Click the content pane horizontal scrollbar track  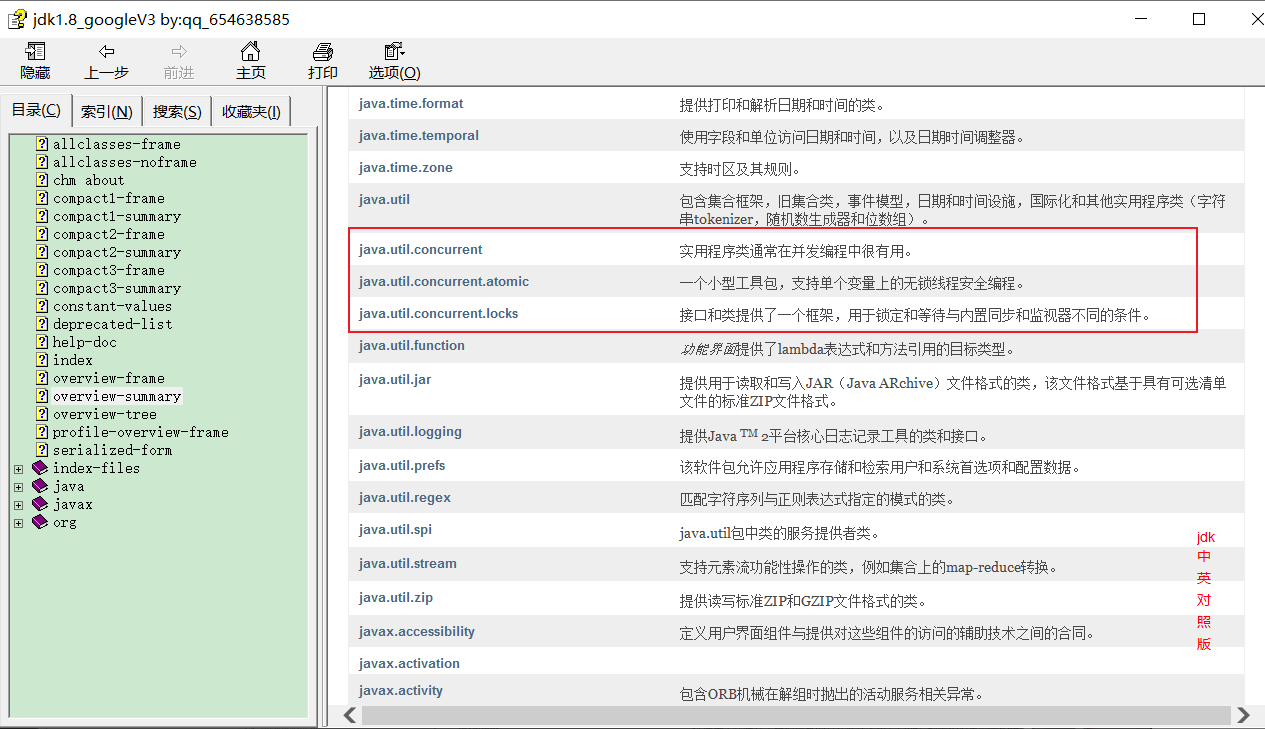[x=796, y=715]
